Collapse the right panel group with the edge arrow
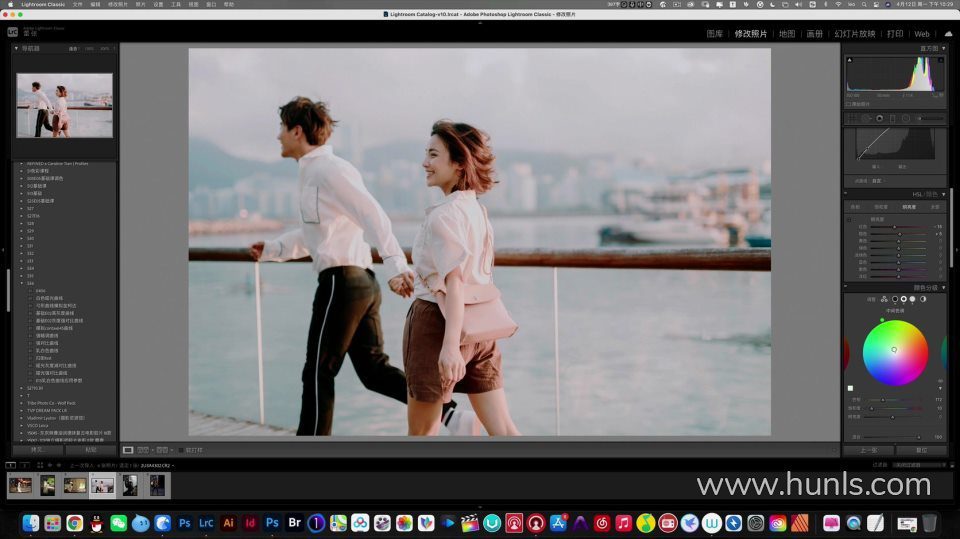Viewport: 960px width, 539px height. [x=957, y=250]
